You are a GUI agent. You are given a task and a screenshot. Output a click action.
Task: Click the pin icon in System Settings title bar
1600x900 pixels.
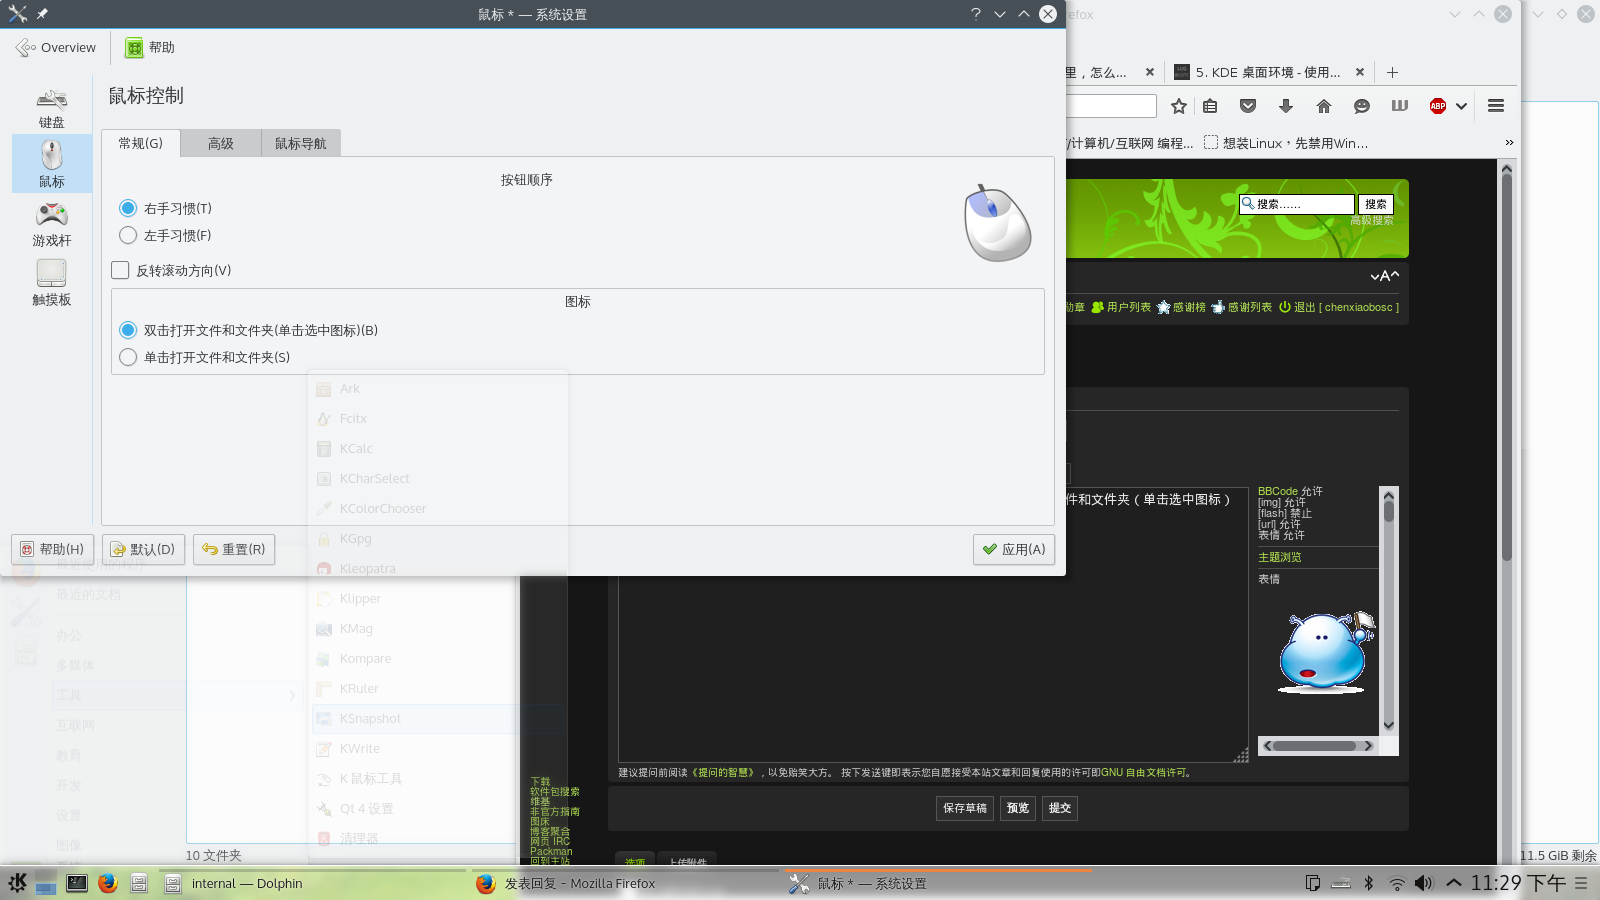tap(42, 14)
